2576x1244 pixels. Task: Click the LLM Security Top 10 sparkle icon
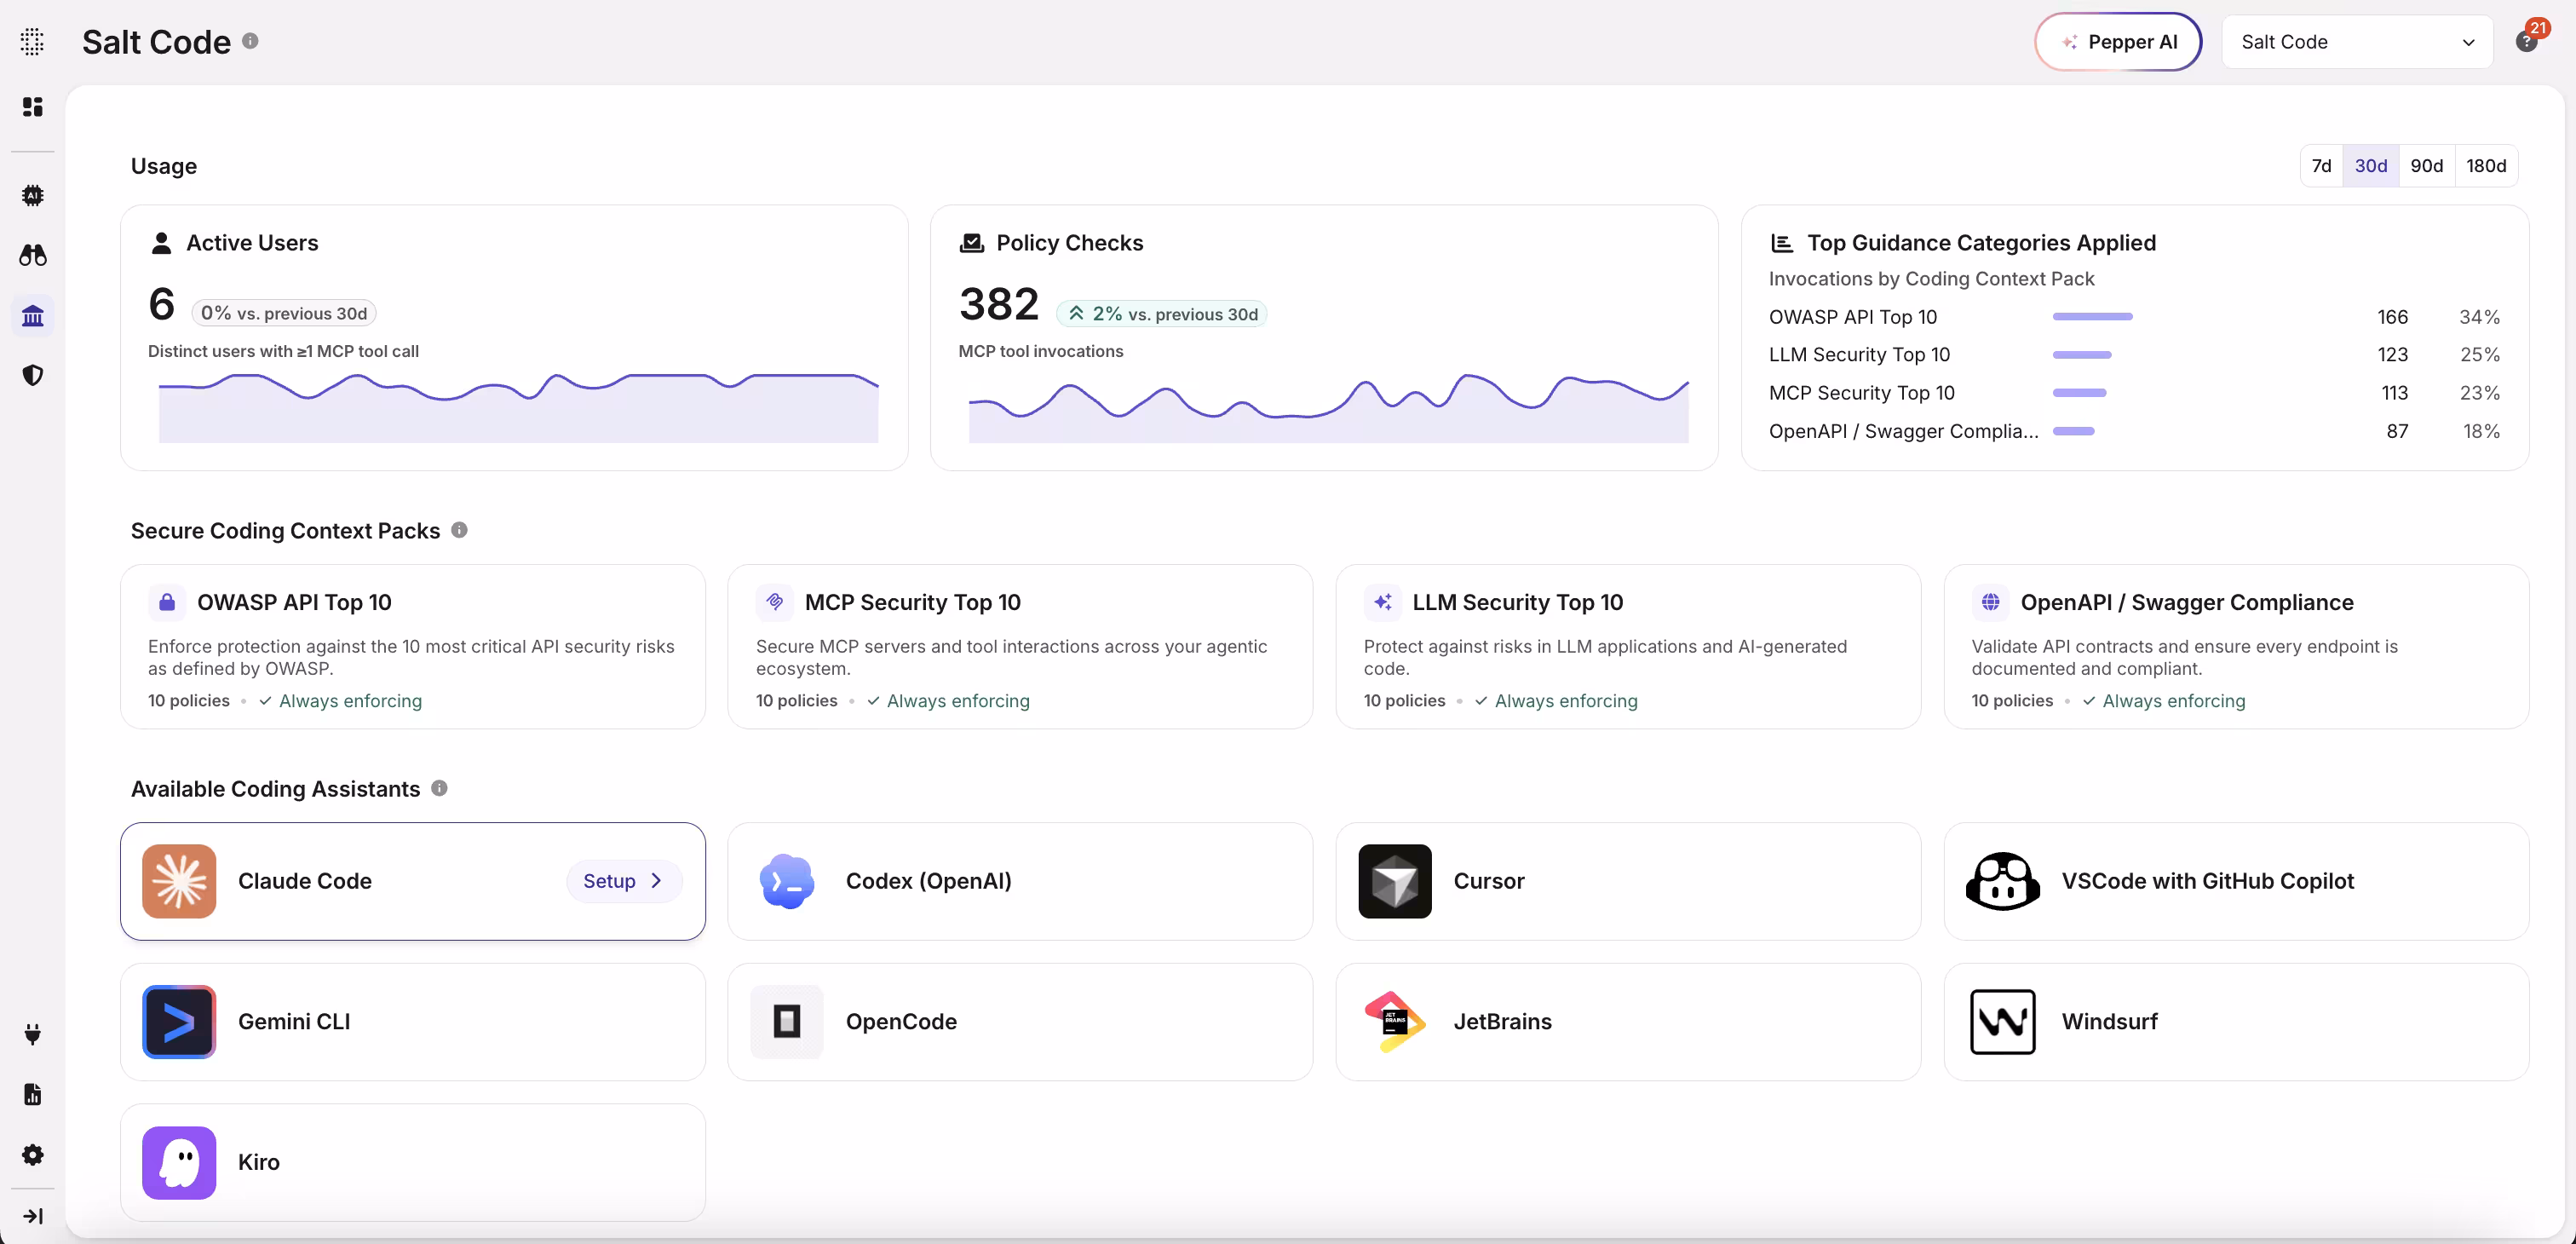coord(1383,602)
